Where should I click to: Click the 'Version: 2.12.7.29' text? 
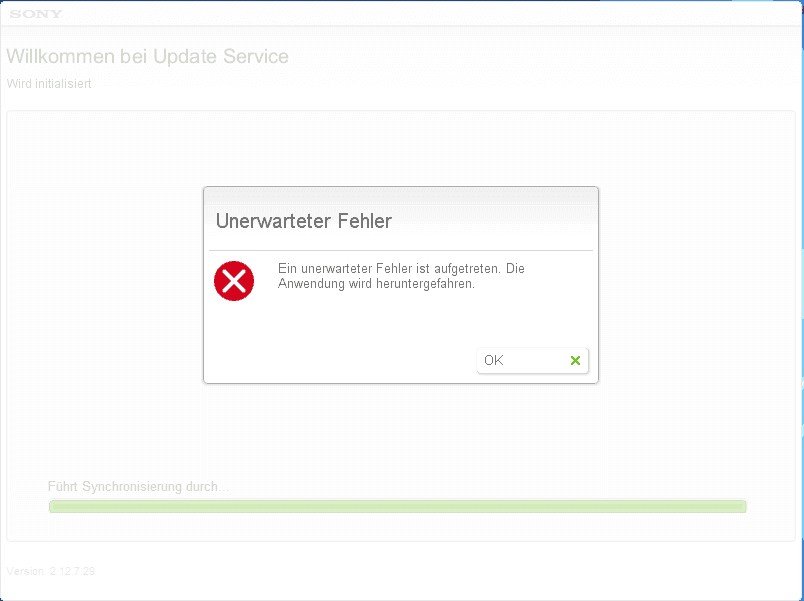(50, 571)
